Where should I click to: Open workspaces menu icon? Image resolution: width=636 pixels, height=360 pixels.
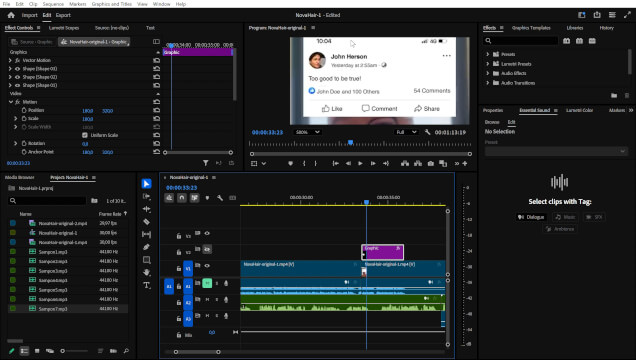[x=612, y=15]
